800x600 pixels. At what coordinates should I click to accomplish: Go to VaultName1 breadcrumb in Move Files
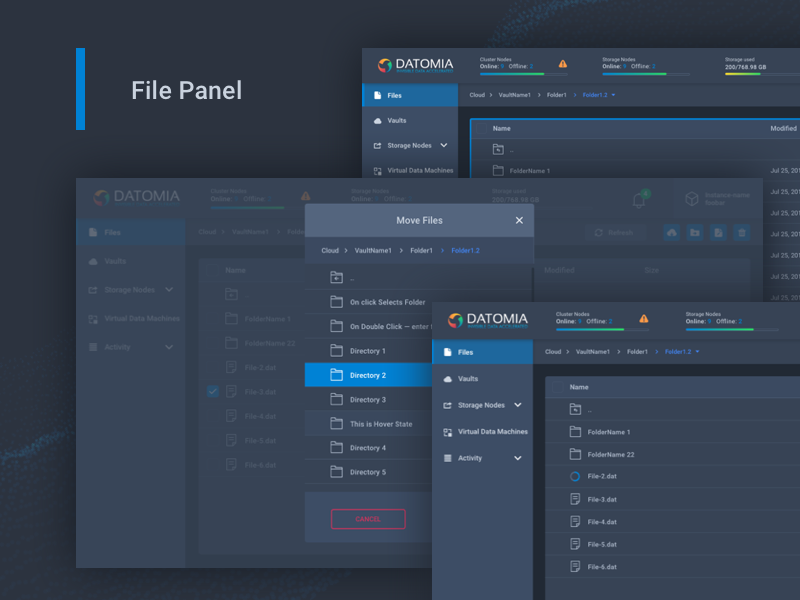373,251
